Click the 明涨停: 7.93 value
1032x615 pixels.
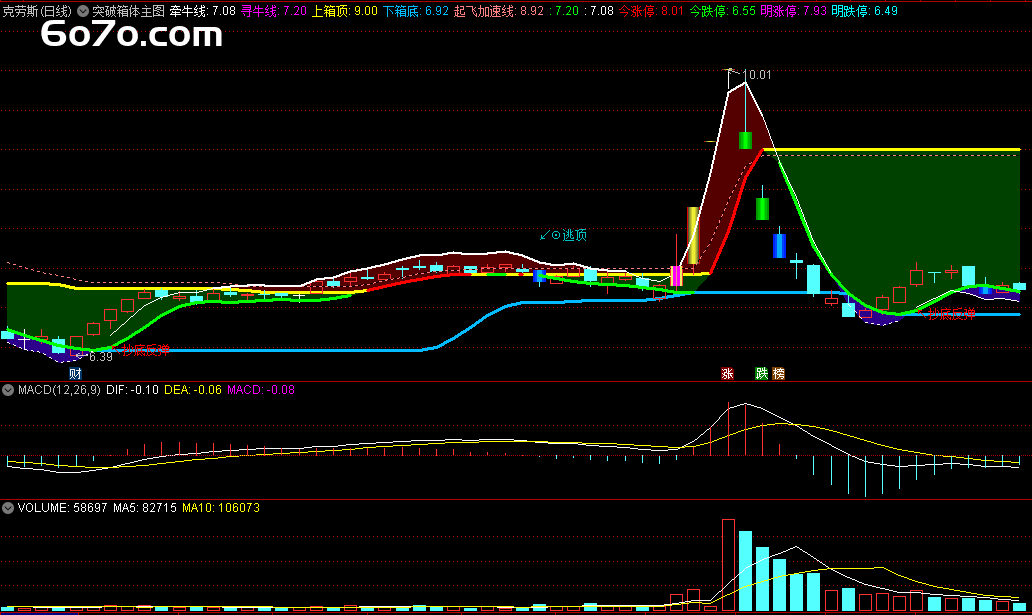click(793, 11)
